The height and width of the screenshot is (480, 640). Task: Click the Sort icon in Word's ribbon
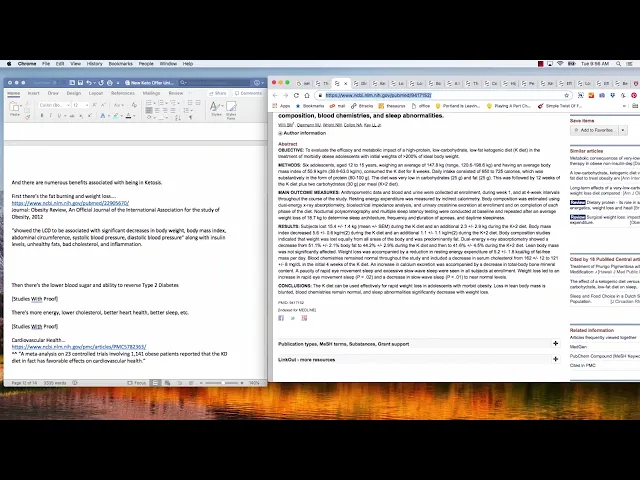pos(178,118)
